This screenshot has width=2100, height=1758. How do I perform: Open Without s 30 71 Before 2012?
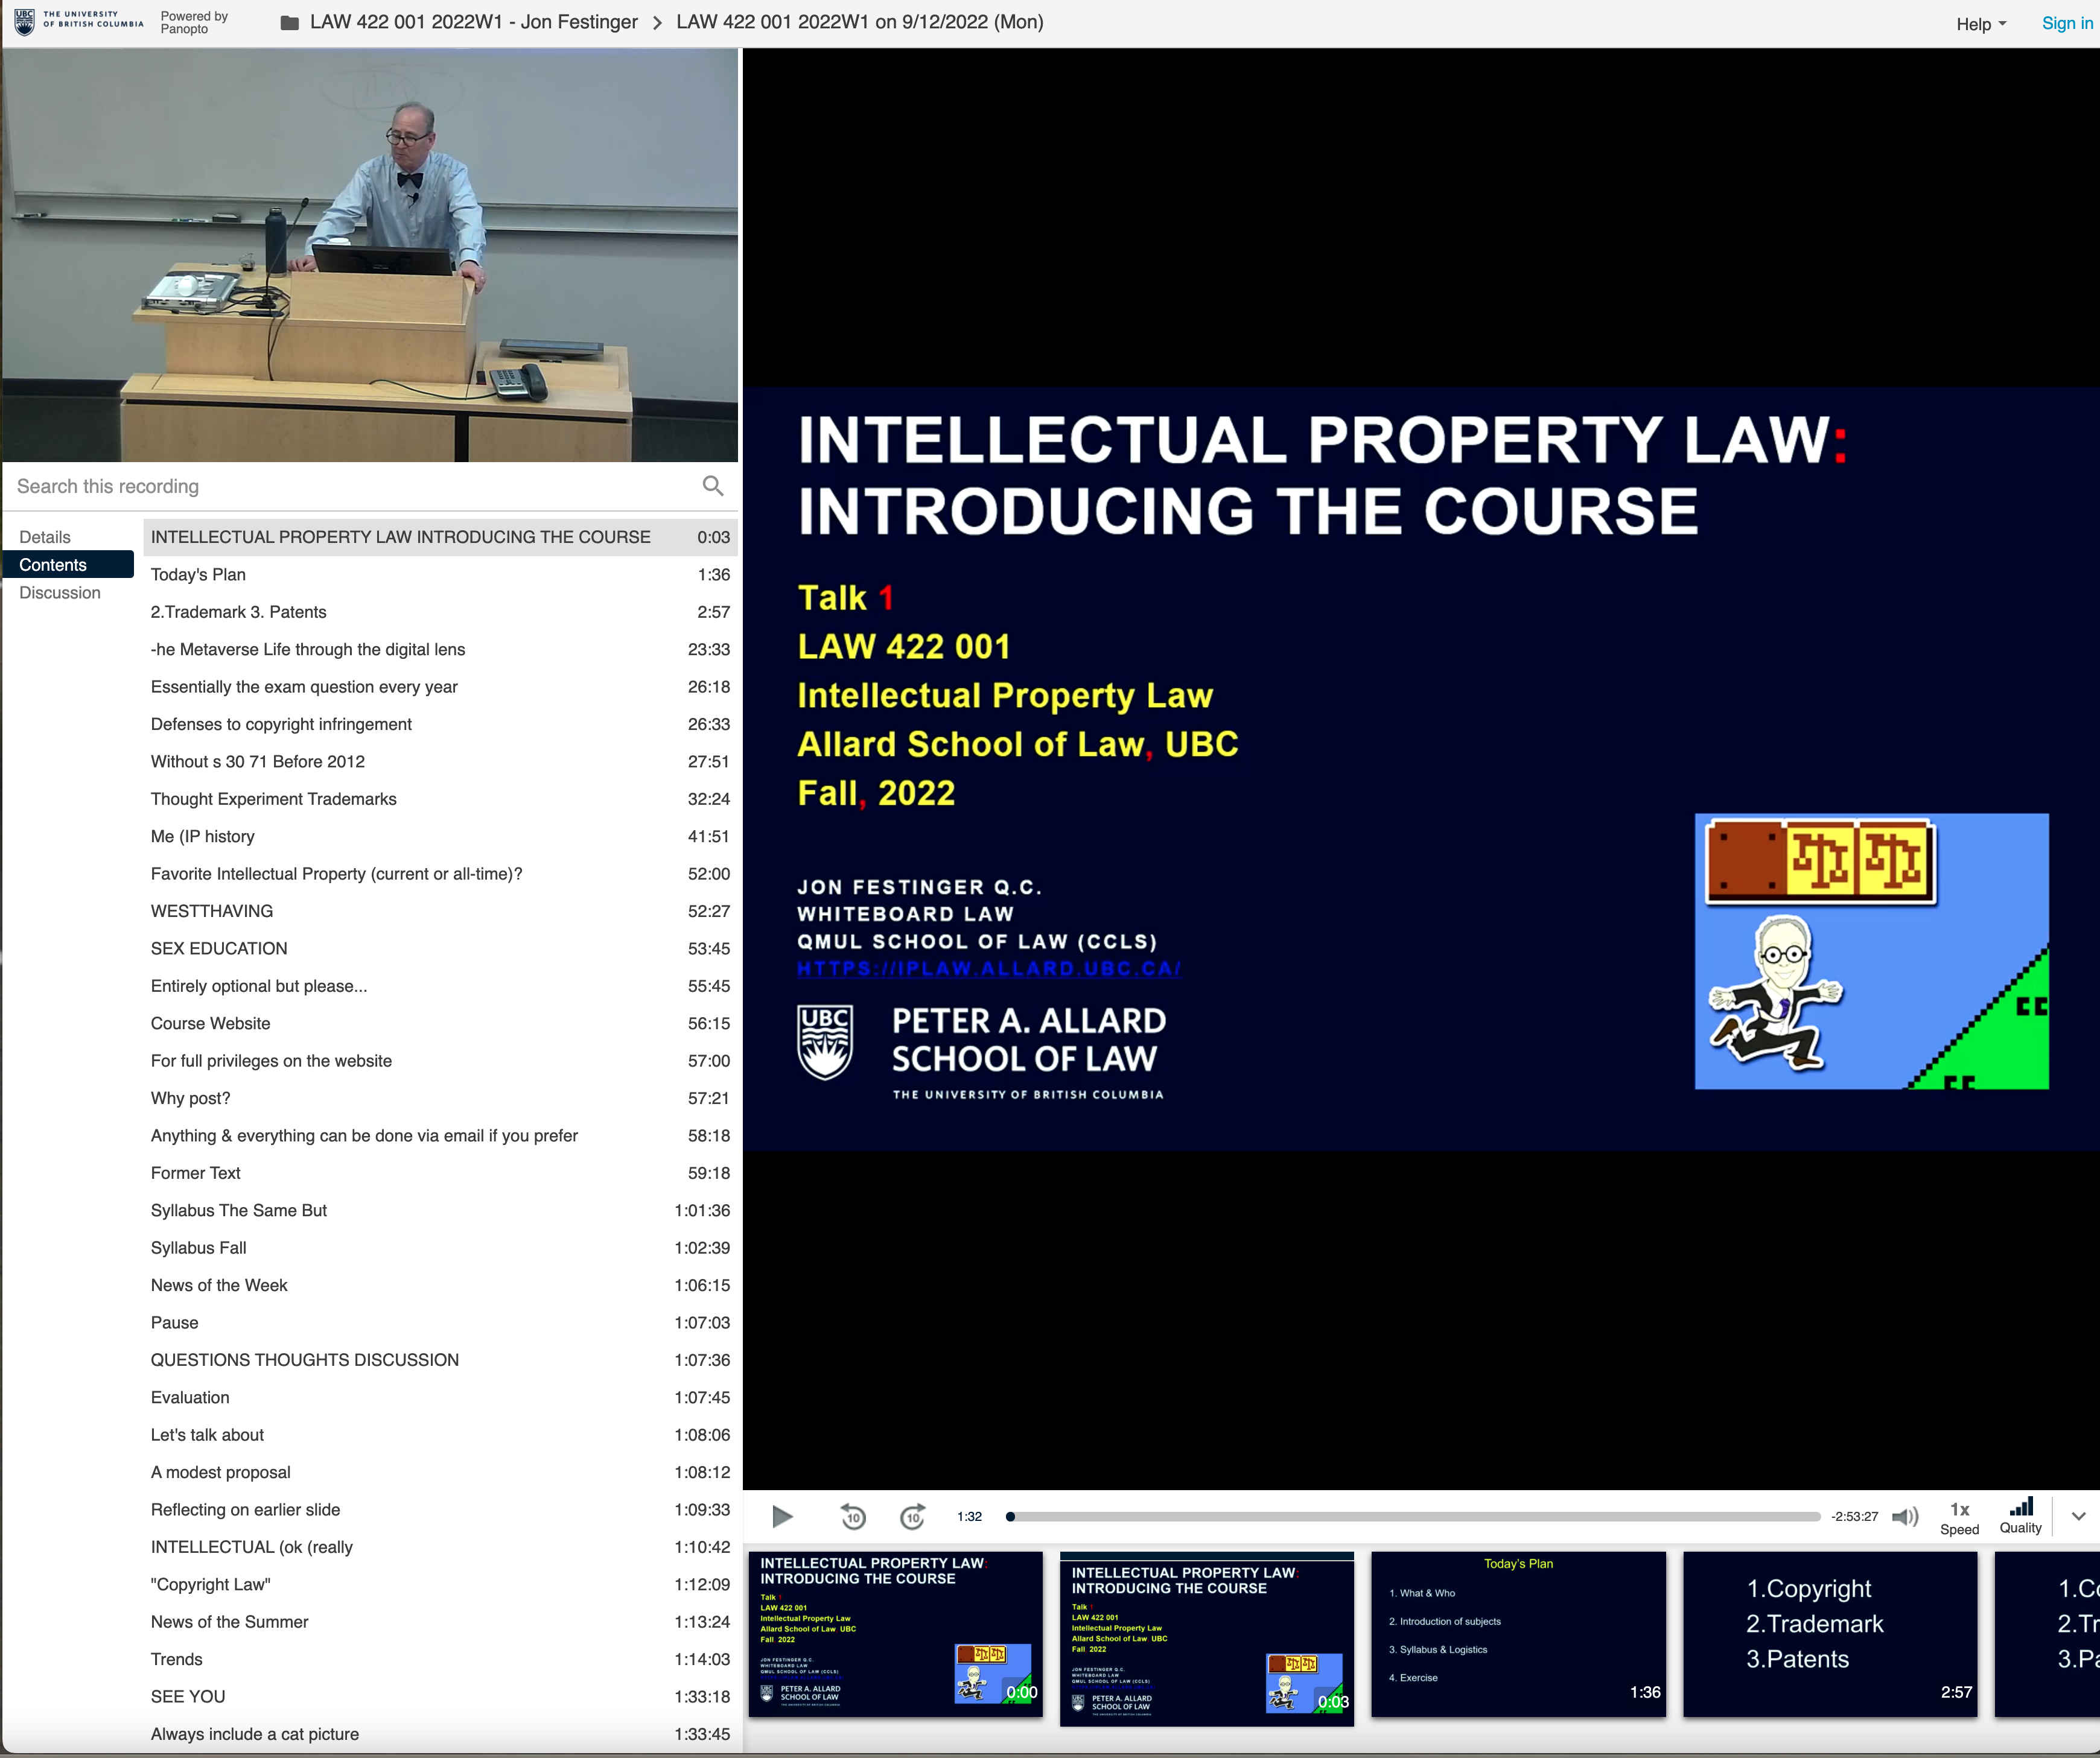440,761
